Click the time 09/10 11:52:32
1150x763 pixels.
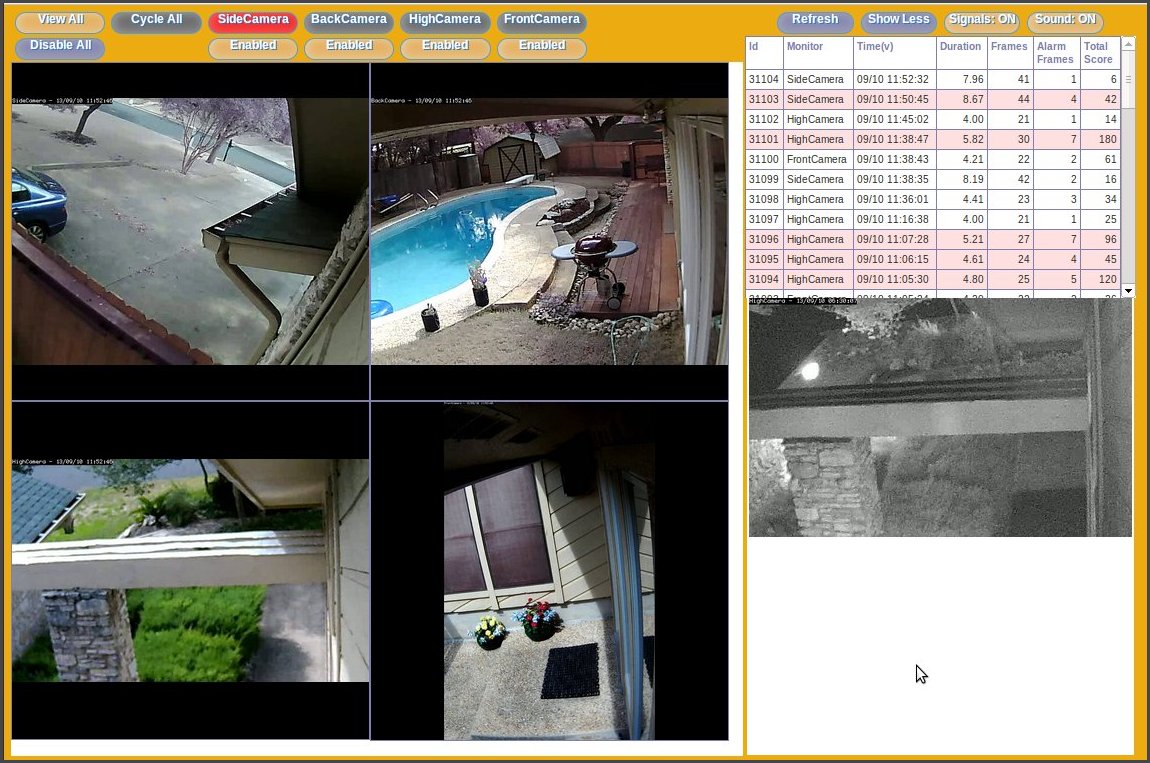coord(893,79)
